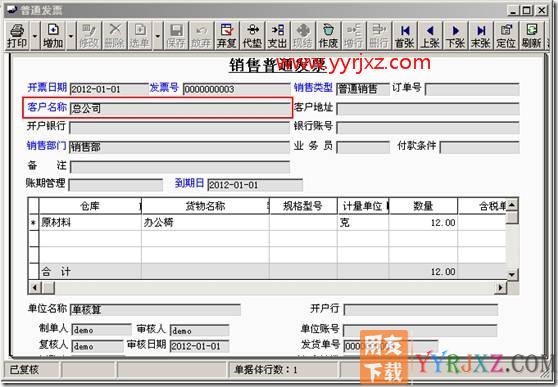Viewport: 558px width, 387px height.
Task: Click the 刷新 refresh icon
Action: tap(531, 36)
